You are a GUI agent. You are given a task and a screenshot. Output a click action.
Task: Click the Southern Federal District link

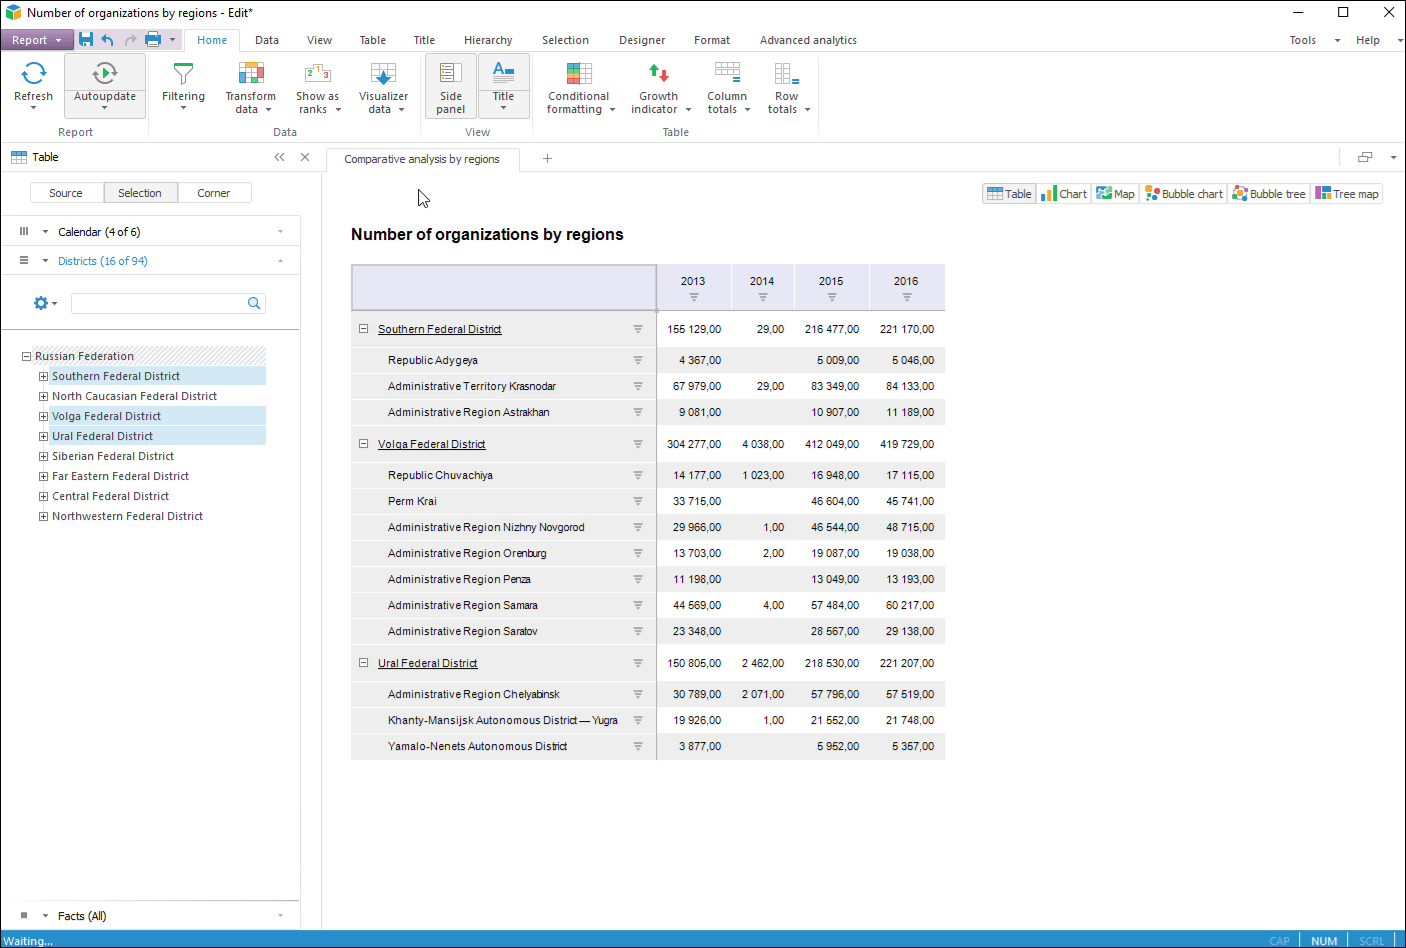coord(439,329)
